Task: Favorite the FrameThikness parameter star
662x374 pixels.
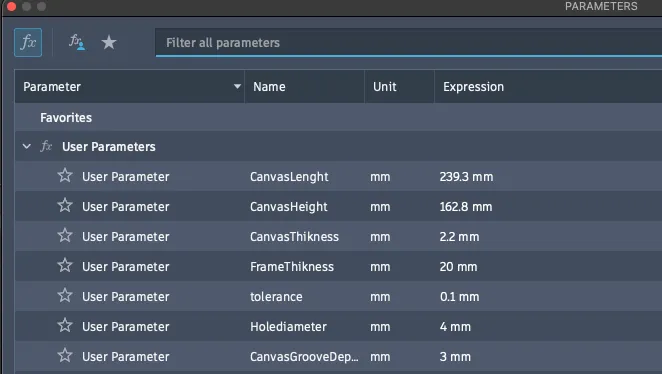Action: [x=65, y=265]
